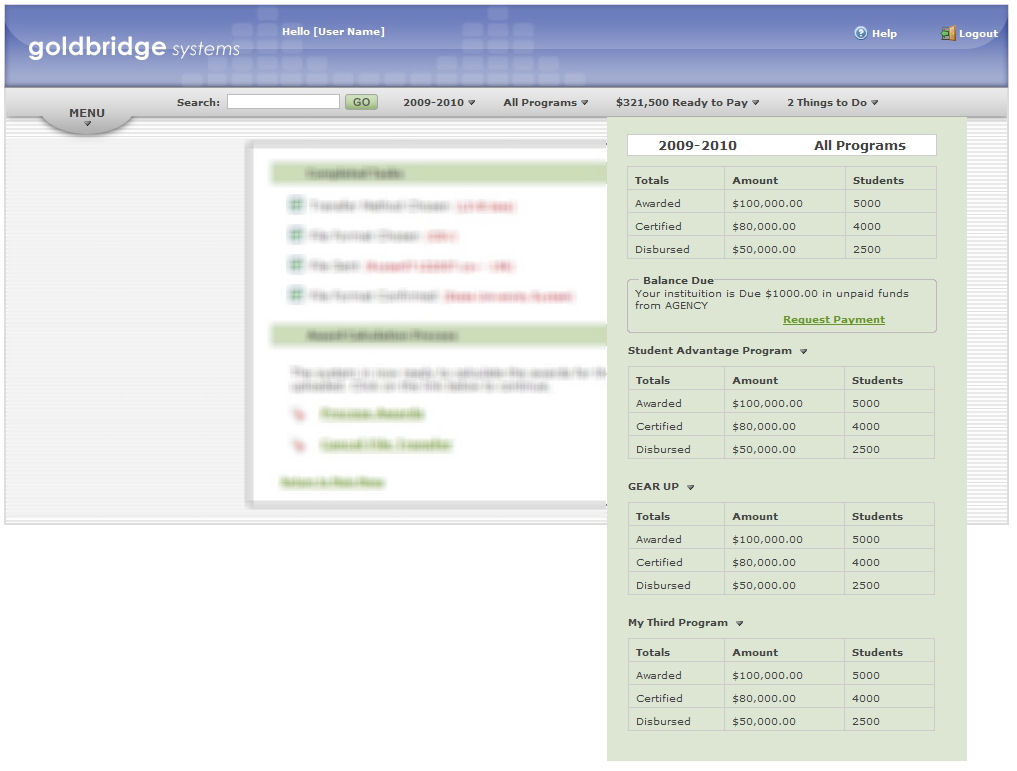
Task: Click green icon beside File Format Chosen
Action: 296,235
